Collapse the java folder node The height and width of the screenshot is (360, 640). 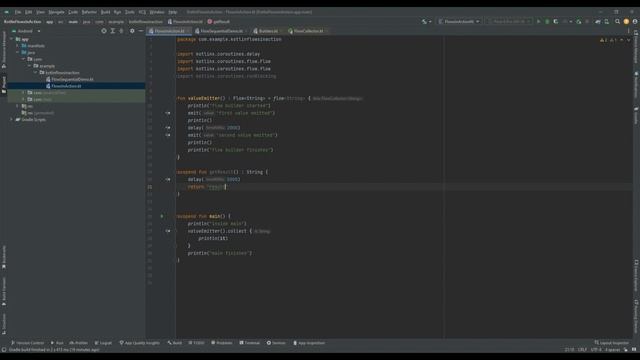tap(18, 53)
